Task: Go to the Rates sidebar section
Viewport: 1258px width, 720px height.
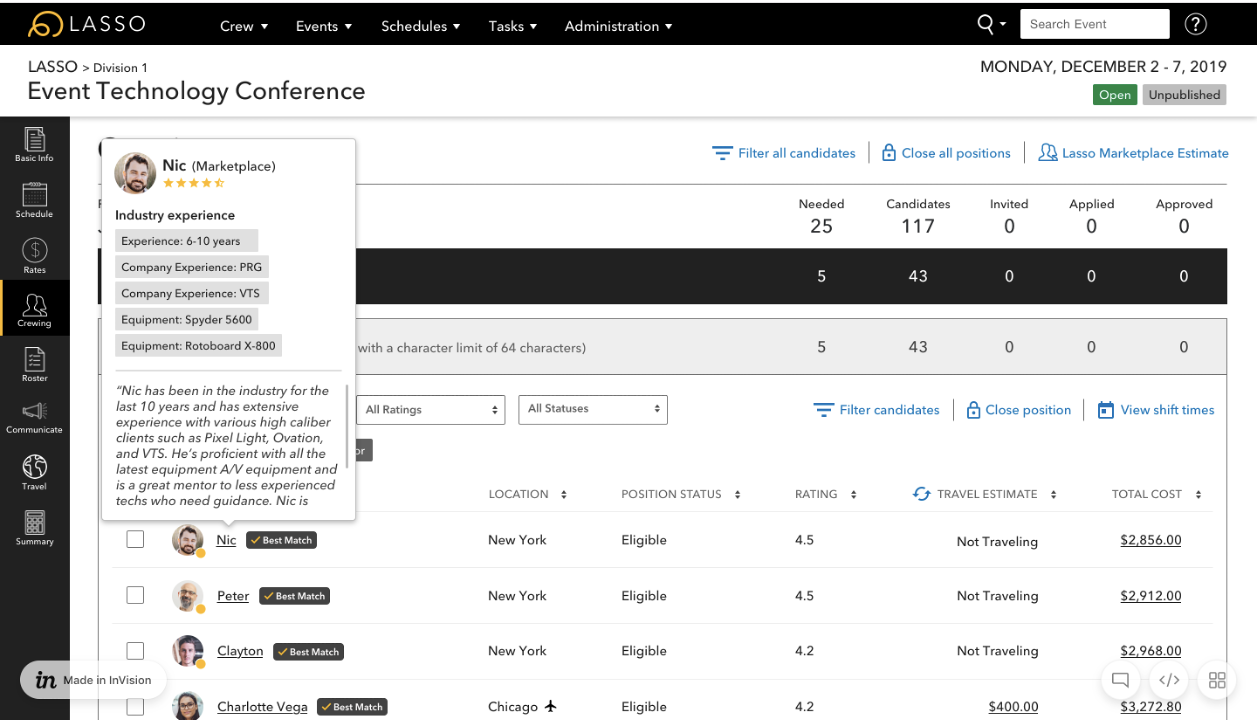Action: [34, 256]
